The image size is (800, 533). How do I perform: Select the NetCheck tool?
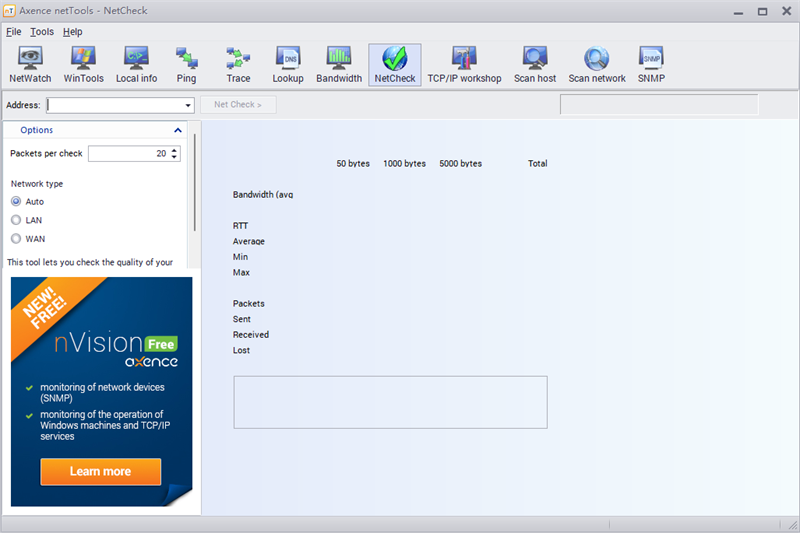click(x=395, y=65)
